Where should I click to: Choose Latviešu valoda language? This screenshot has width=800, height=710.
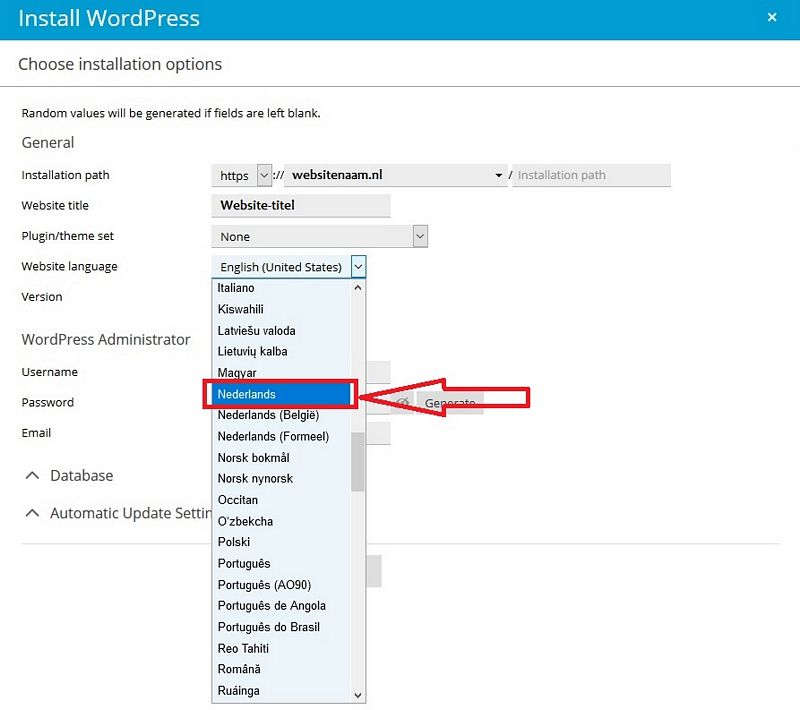tap(281, 331)
